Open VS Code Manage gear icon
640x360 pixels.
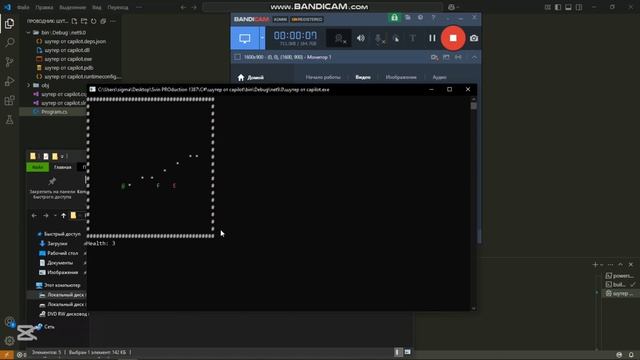9,340
